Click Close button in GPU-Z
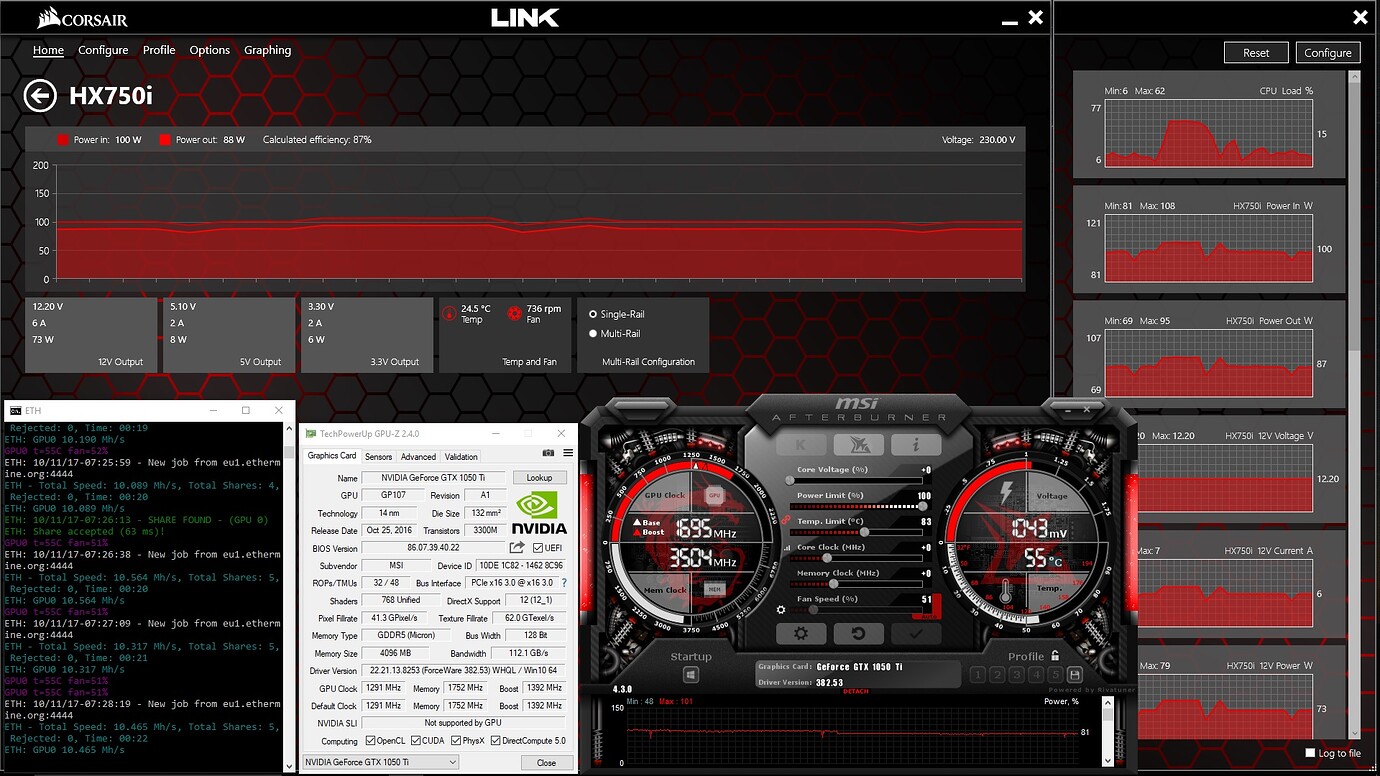Image resolution: width=1380 pixels, height=776 pixels. pos(546,762)
